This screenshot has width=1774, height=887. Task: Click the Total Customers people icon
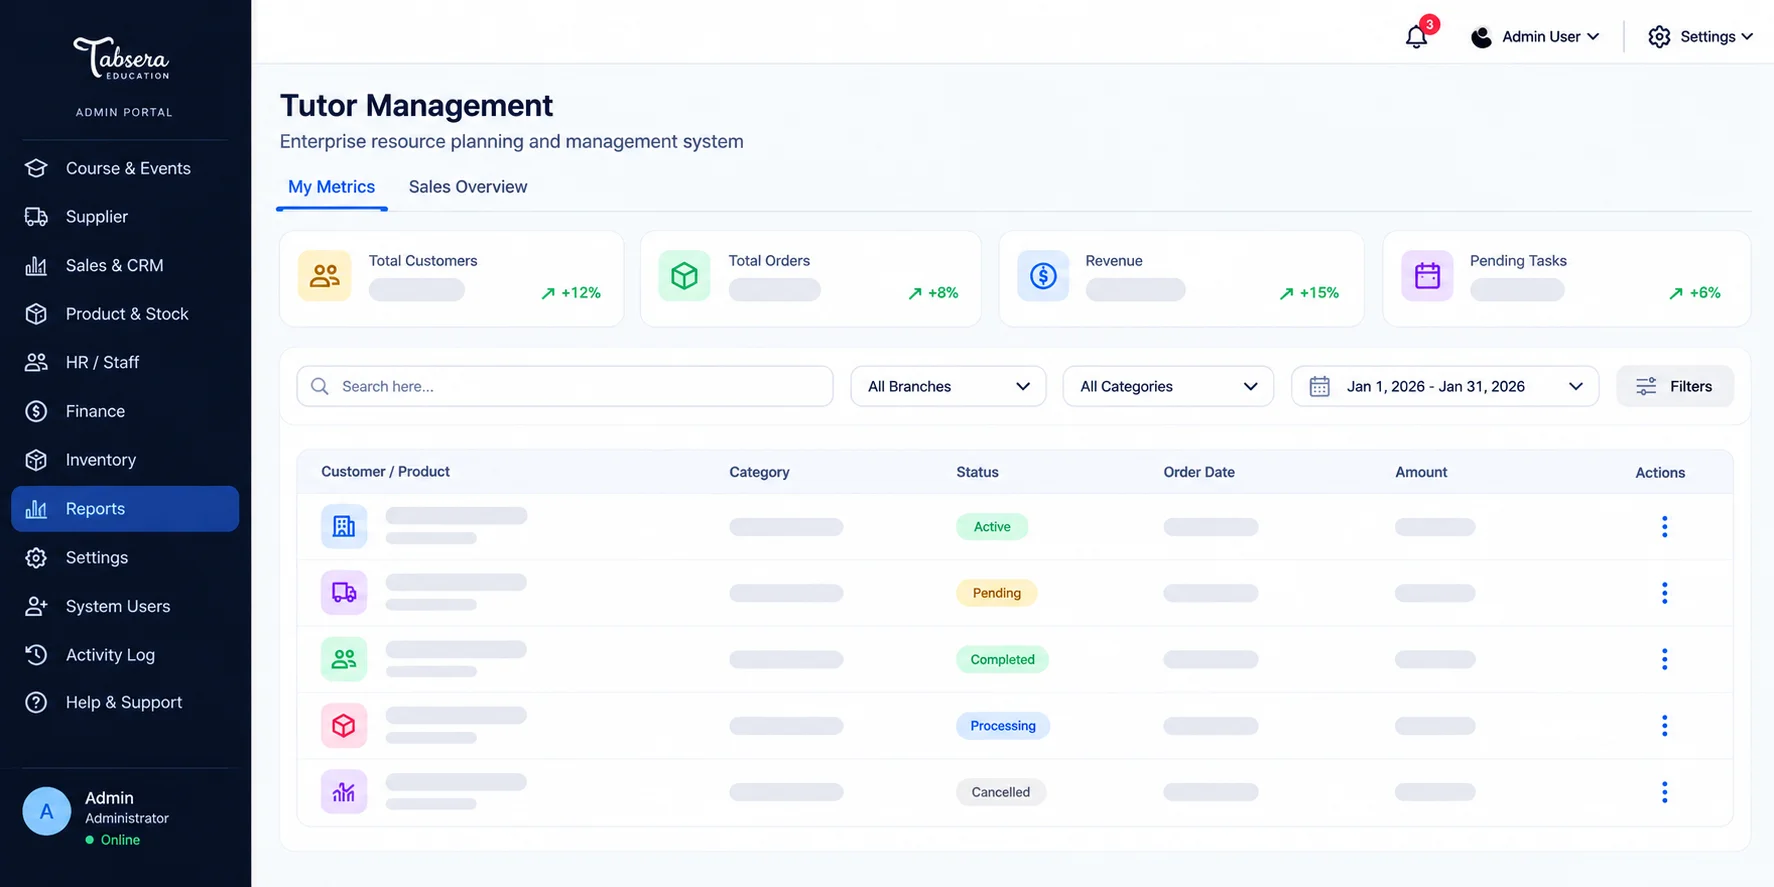325,276
